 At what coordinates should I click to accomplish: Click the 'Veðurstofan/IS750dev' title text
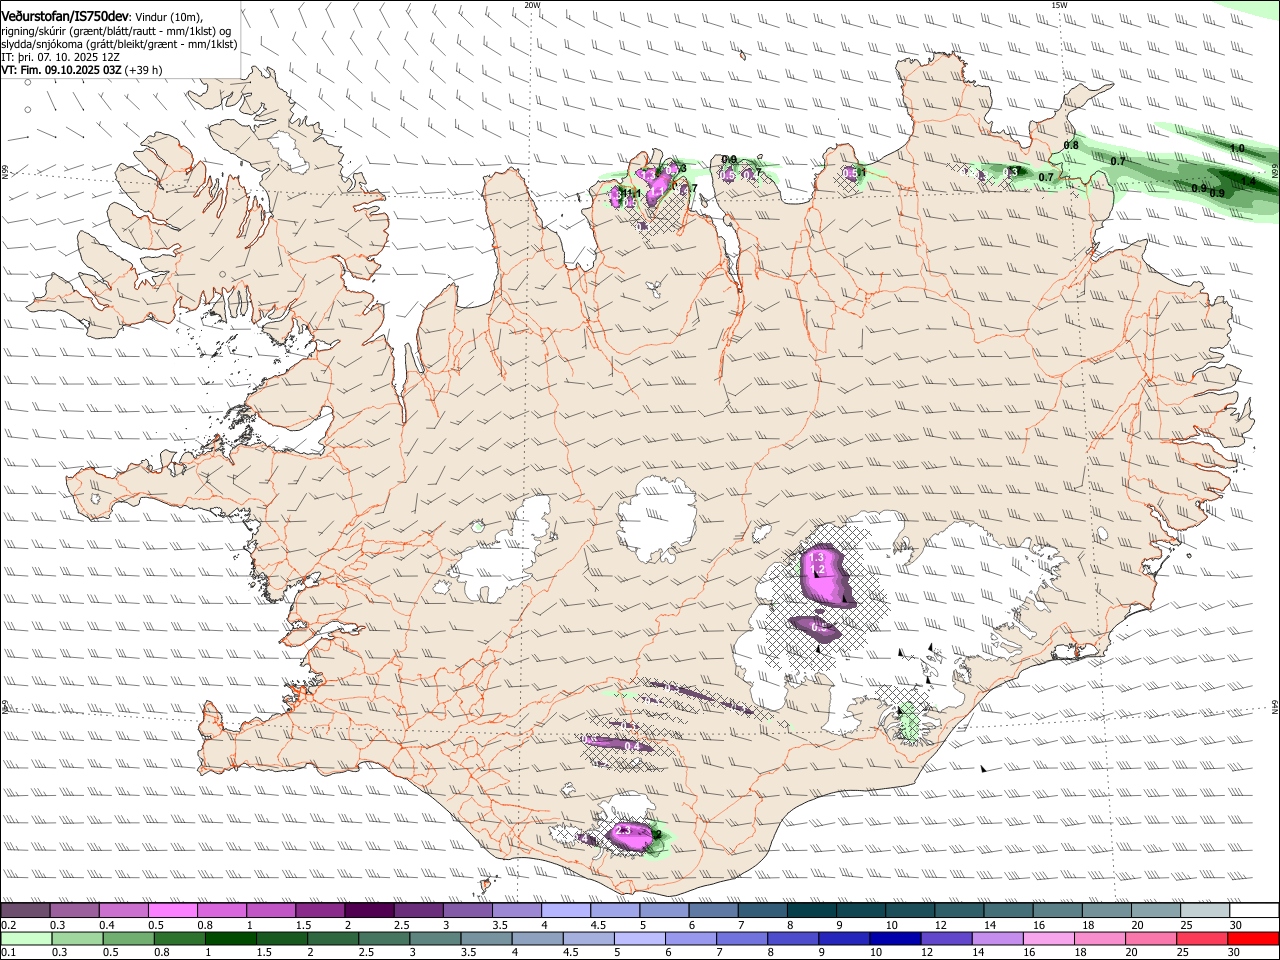click(64, 15)
